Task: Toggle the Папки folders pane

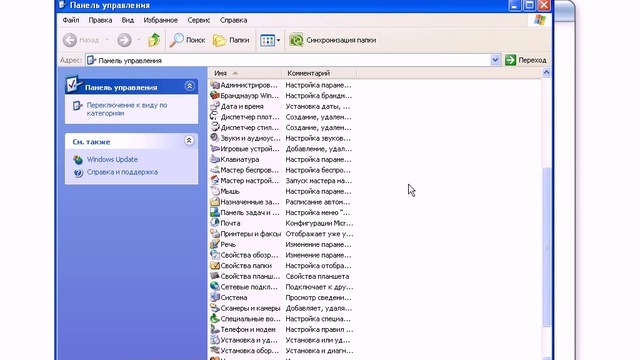Action: (x=231, y=40)
